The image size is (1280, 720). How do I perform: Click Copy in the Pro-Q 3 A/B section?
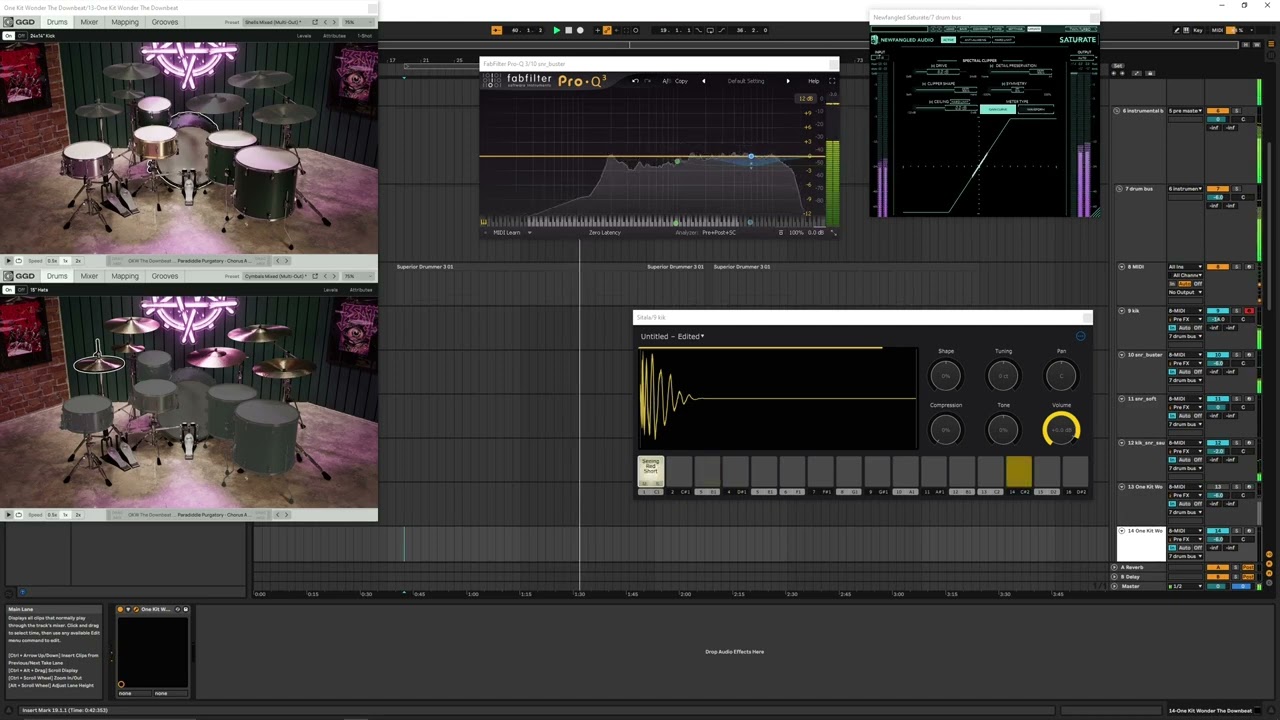click(681, 81)
